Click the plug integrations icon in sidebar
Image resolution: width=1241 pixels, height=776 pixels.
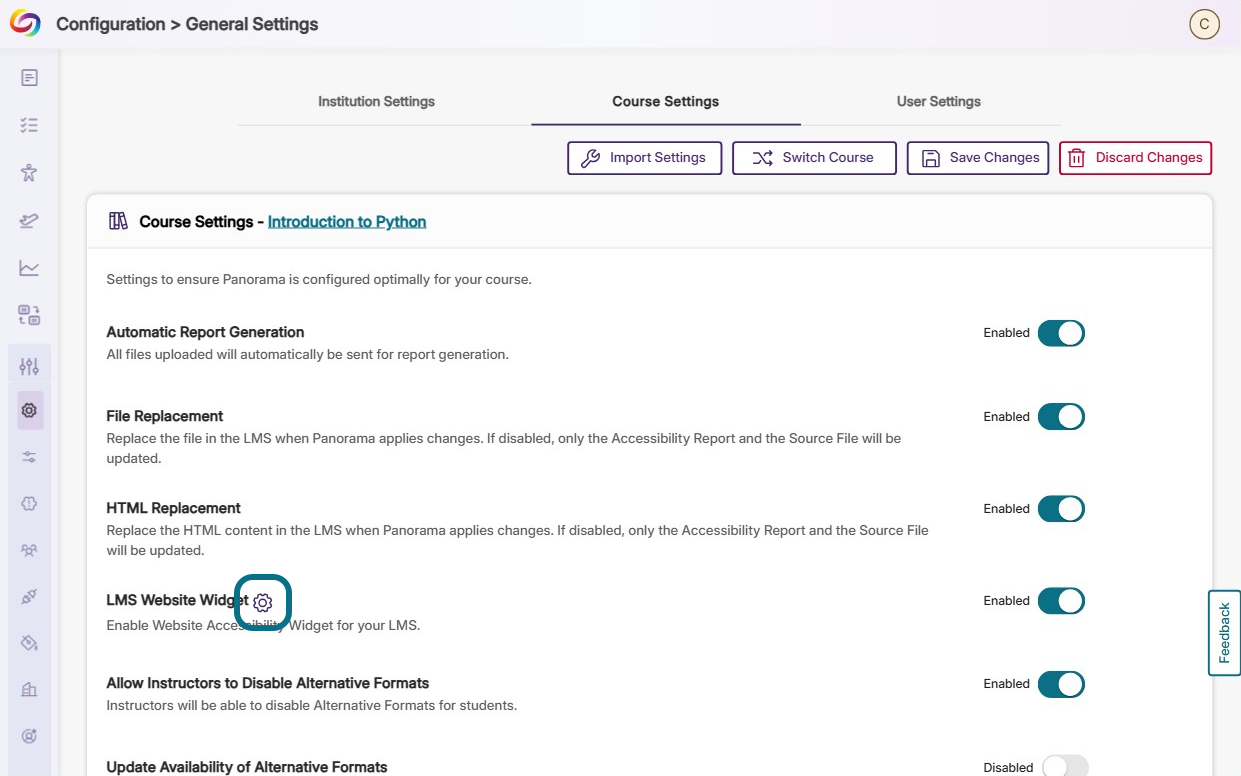pos(29,597)
